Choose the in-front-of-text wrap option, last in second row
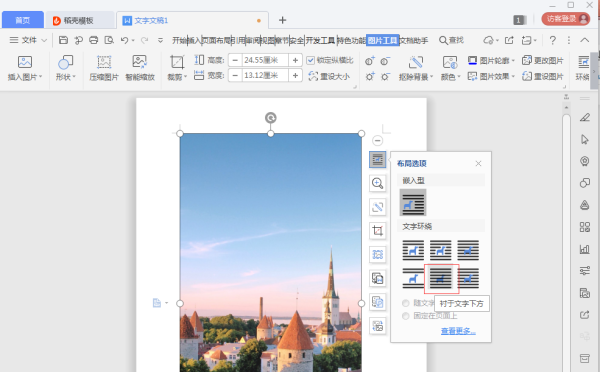Image resolution: width=600 pixels, height=372 pixels. 468,278
